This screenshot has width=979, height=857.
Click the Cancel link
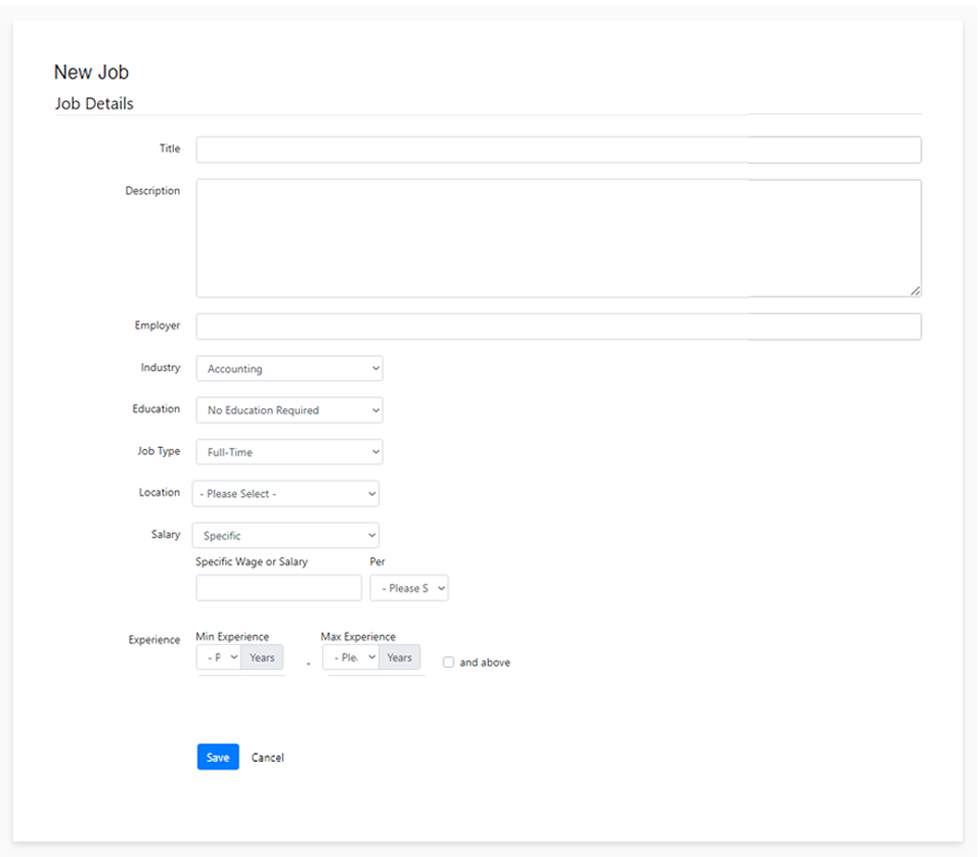coord(267,758)
